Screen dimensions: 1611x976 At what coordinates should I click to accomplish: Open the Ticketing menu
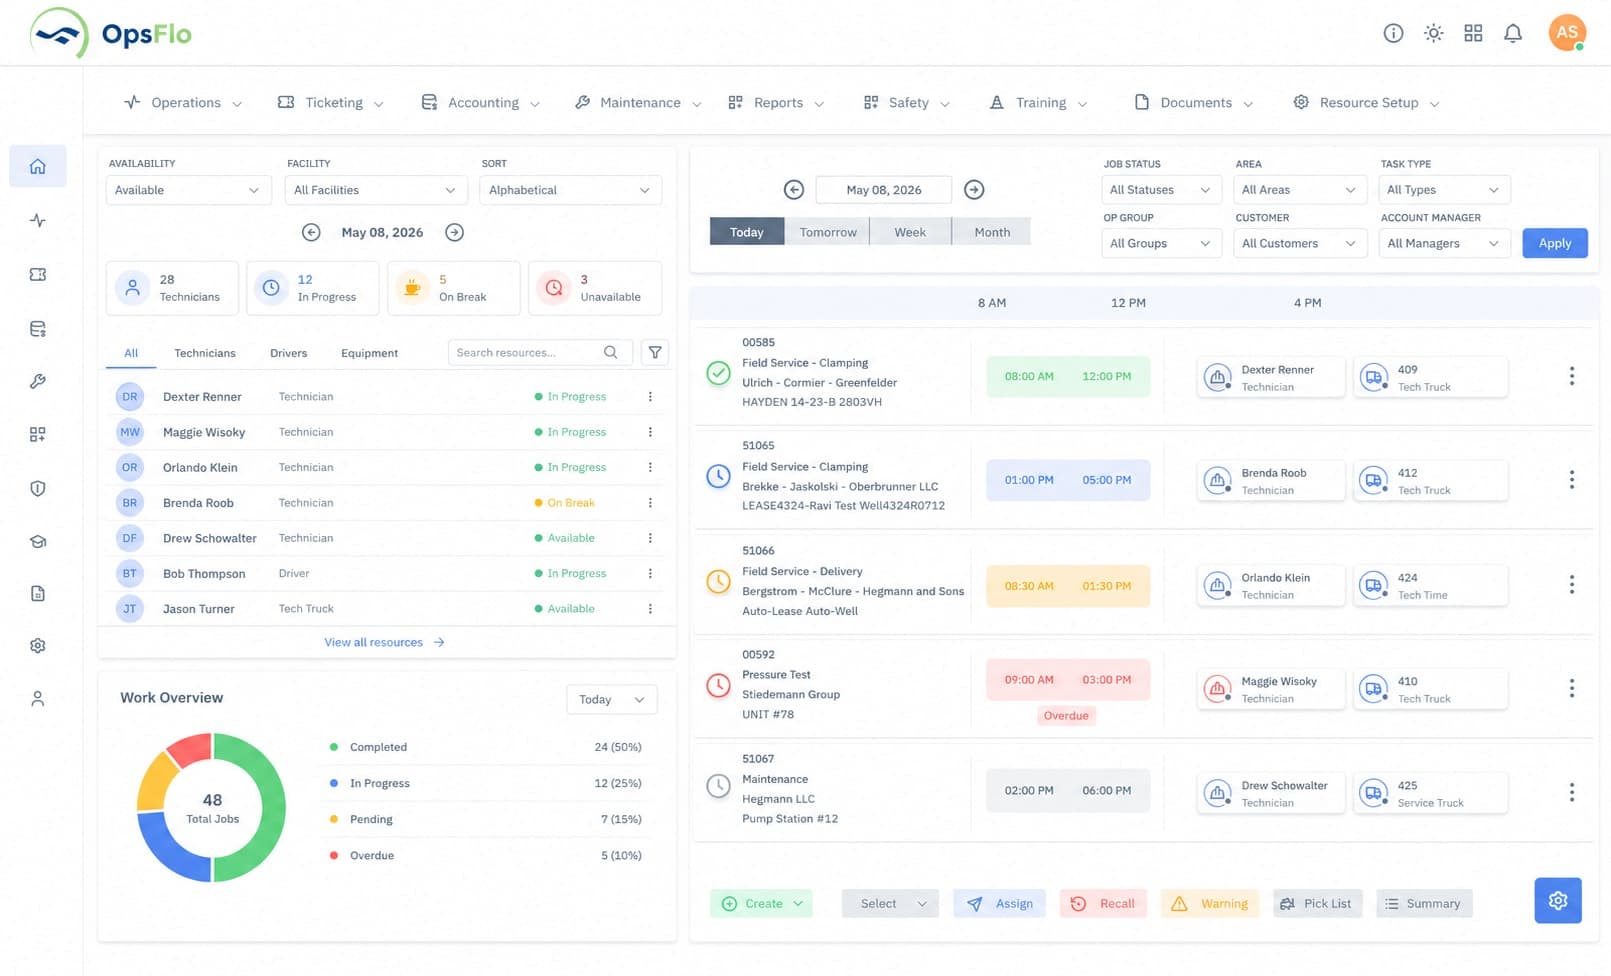[331, 103]
